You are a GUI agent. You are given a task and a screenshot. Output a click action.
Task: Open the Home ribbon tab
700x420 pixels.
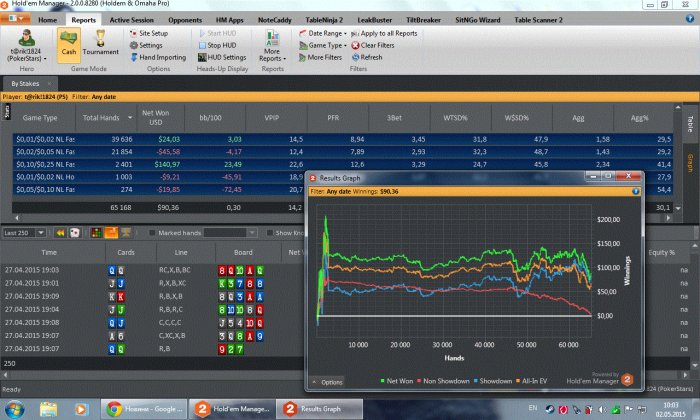[x=47, y=20]
